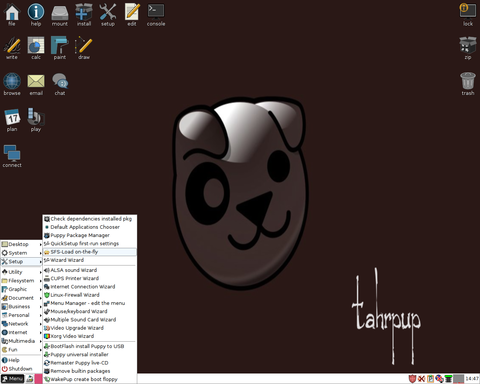Viewport: 480px width, 384px height.
Task: Select SFS-Load on-the-fly entry
Action: pos(90,252)
